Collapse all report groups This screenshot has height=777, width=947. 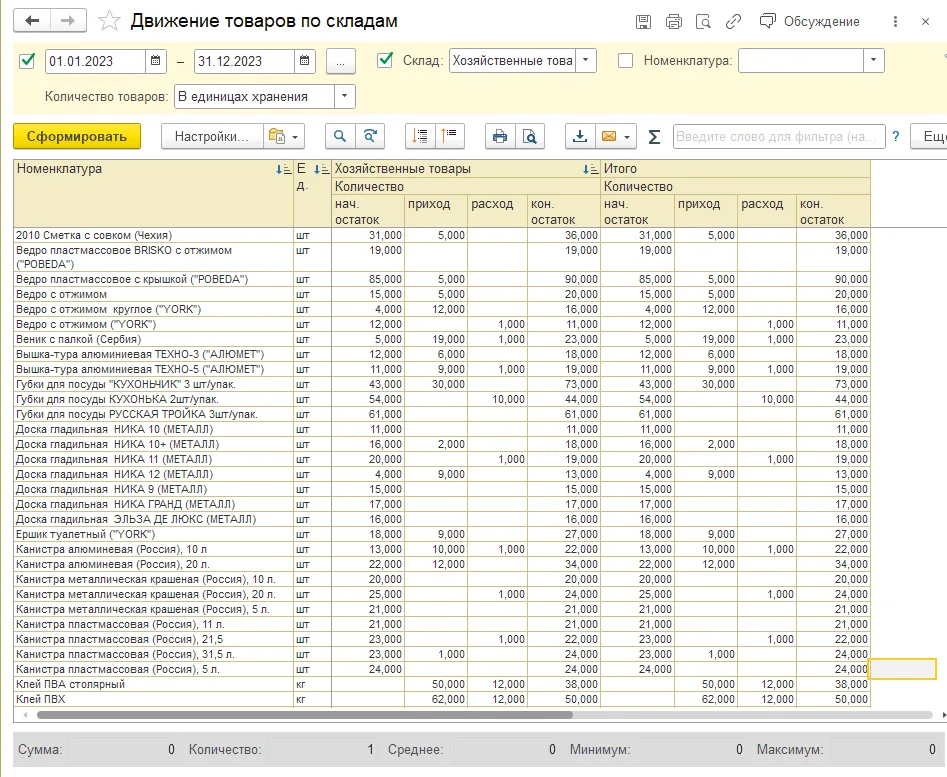pyautogui.click(x=449, y=136)
